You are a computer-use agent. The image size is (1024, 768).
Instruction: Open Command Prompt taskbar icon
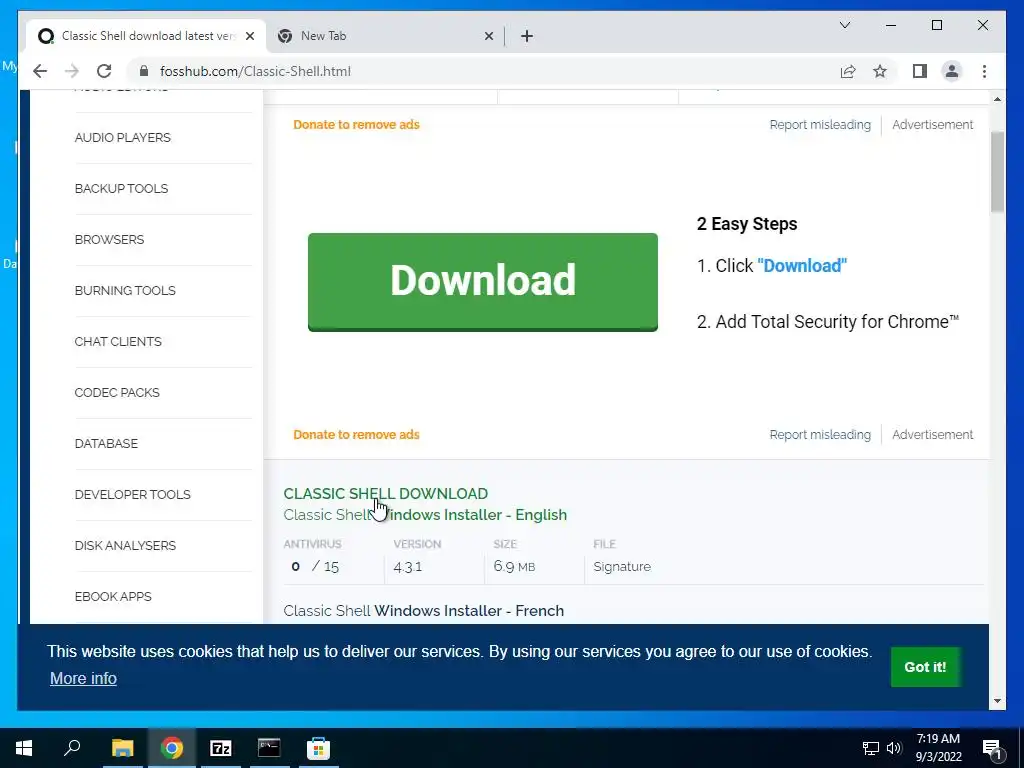click(x=269, y=748)
